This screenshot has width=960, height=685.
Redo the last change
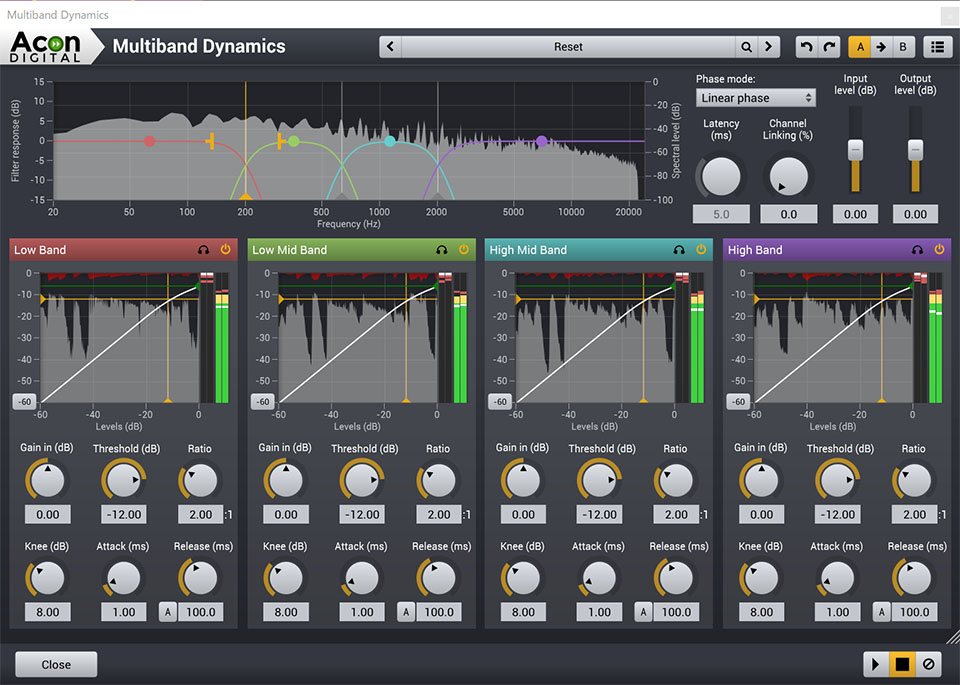click(829, 47)
